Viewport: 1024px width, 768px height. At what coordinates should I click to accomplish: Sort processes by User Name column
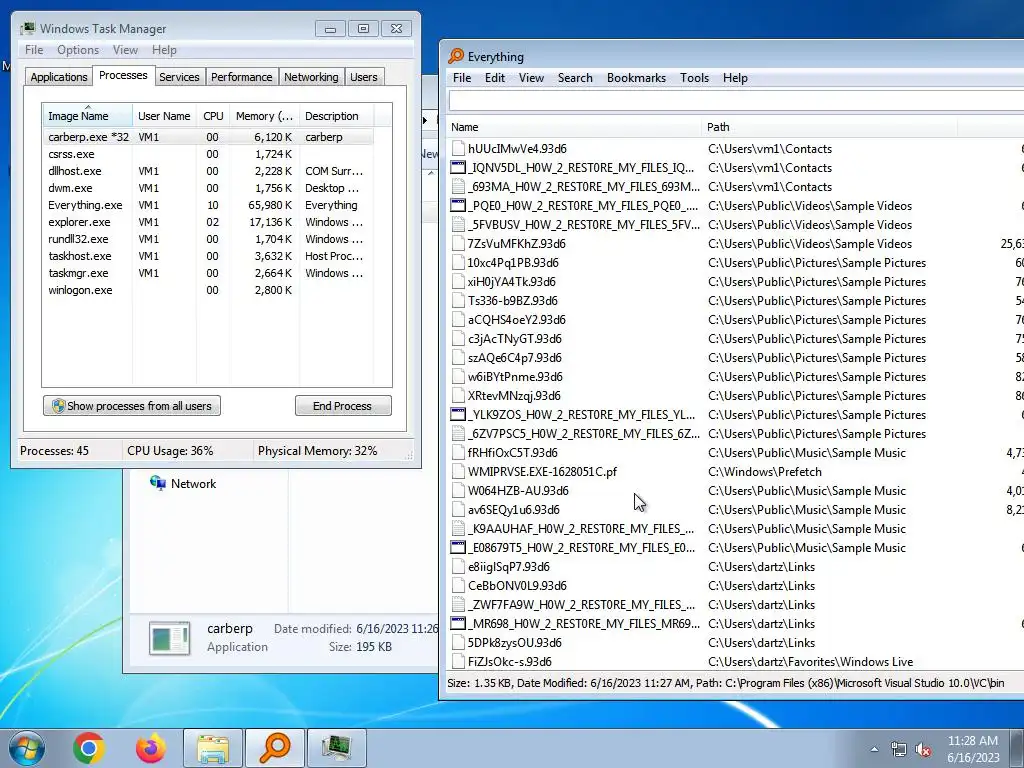click(x=164, y=116)
